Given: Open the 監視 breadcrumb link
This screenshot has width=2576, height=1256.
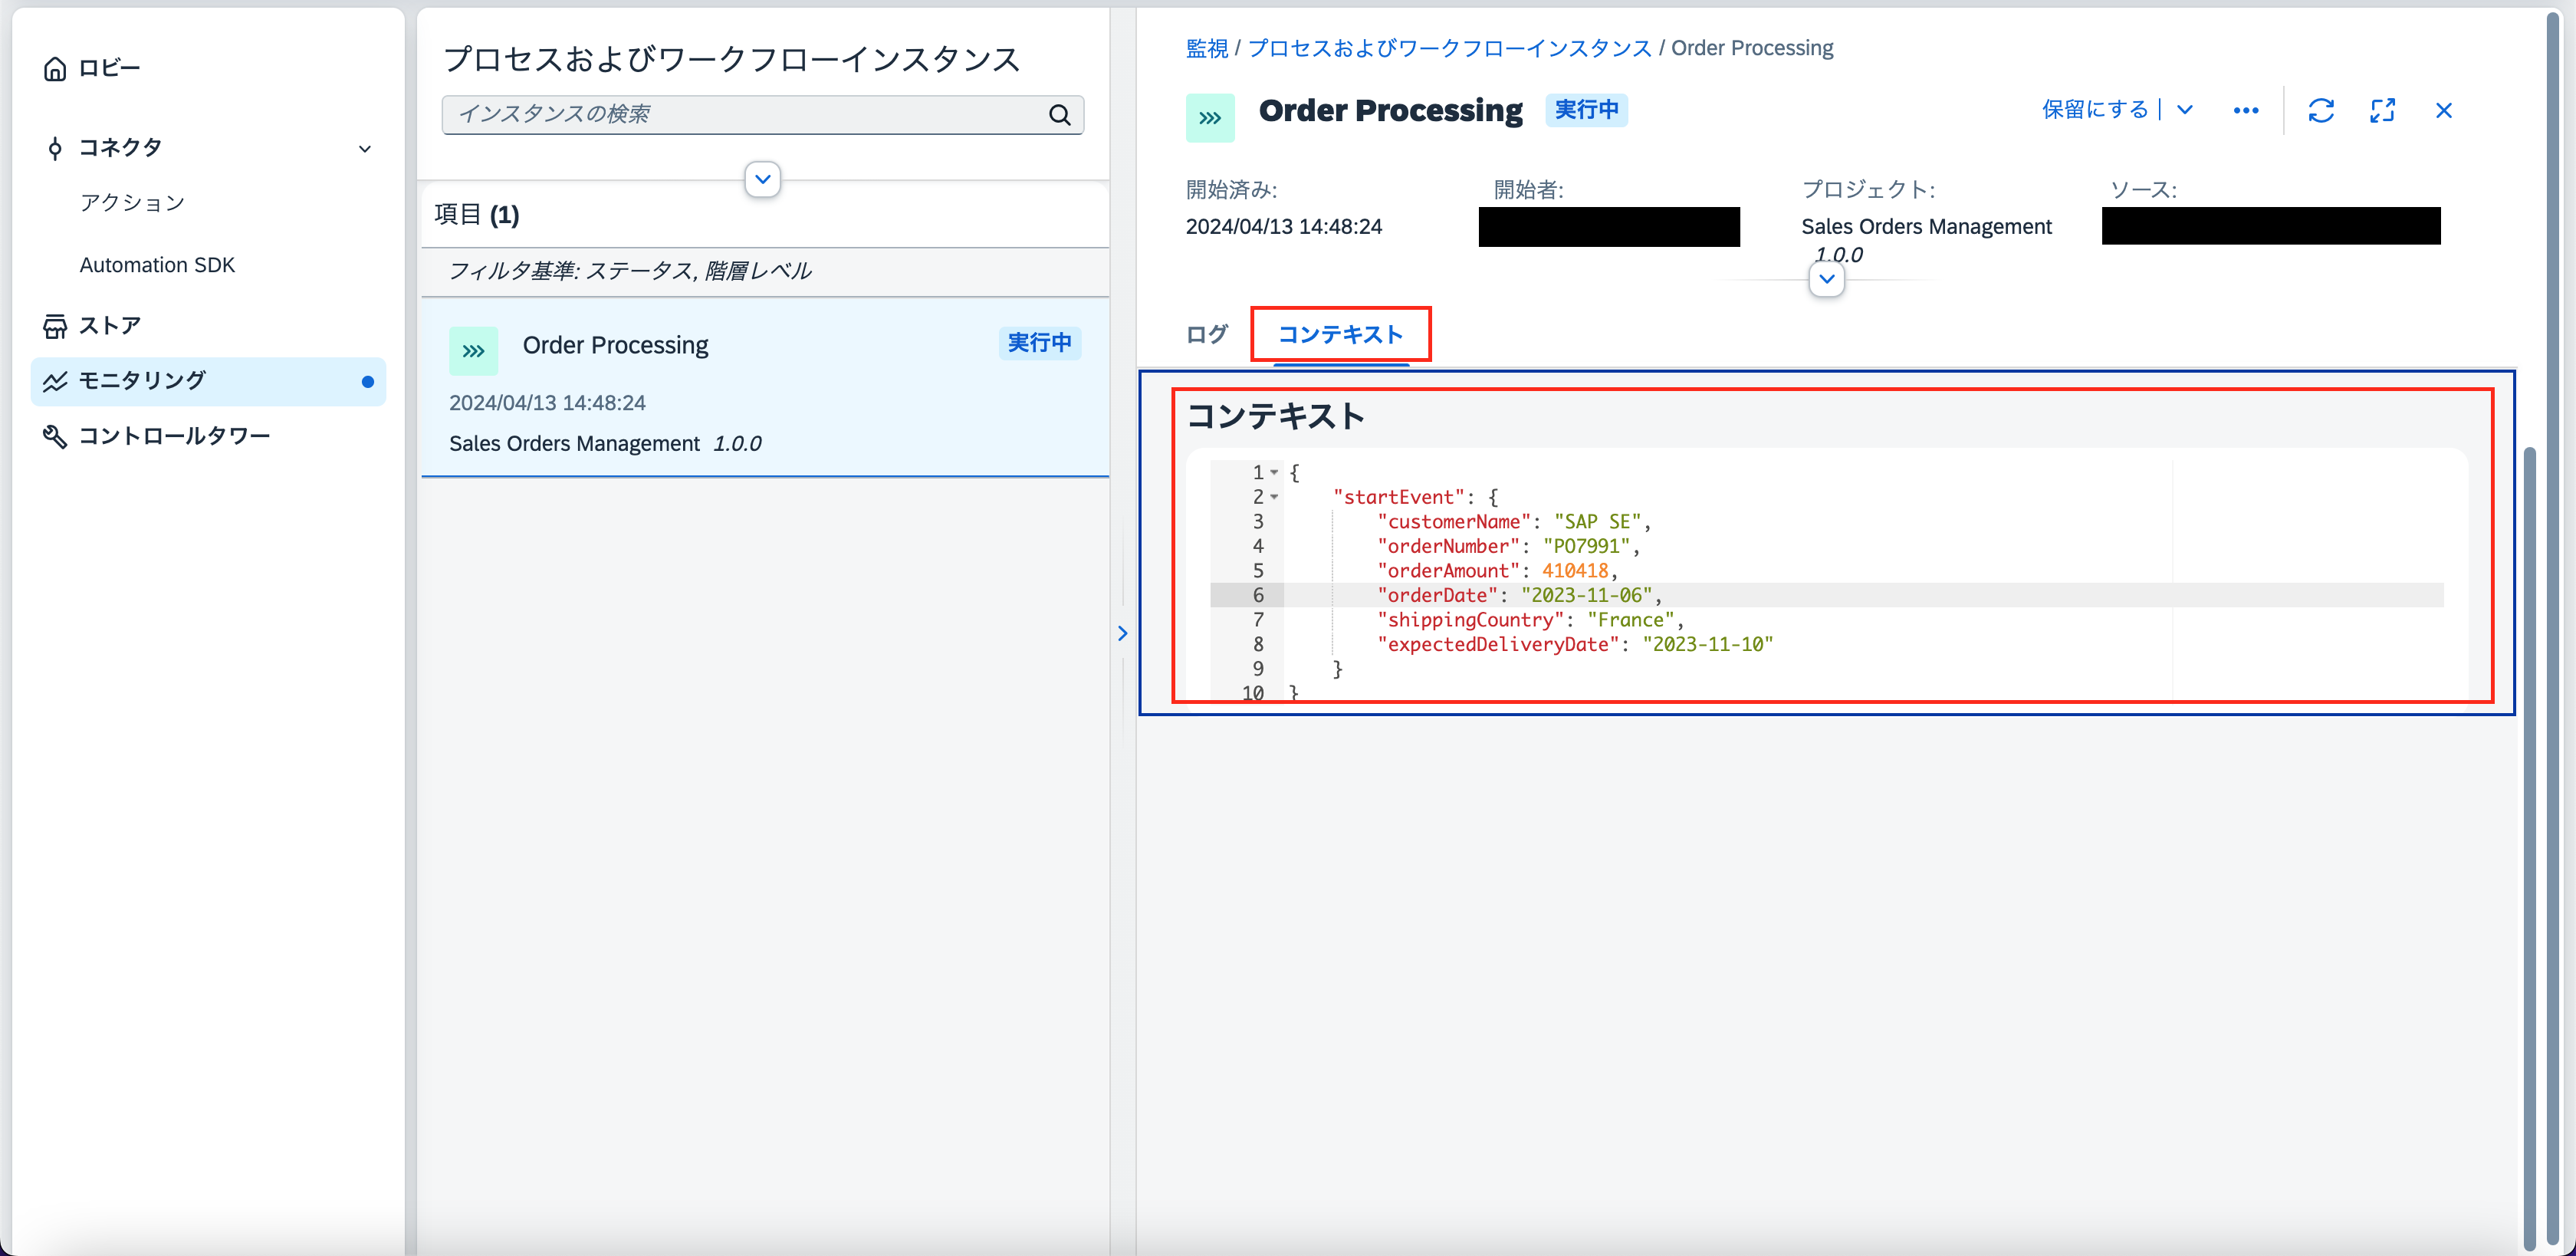Looking at the screenshot, I should pyautogui.click(x=1207, y=47).
